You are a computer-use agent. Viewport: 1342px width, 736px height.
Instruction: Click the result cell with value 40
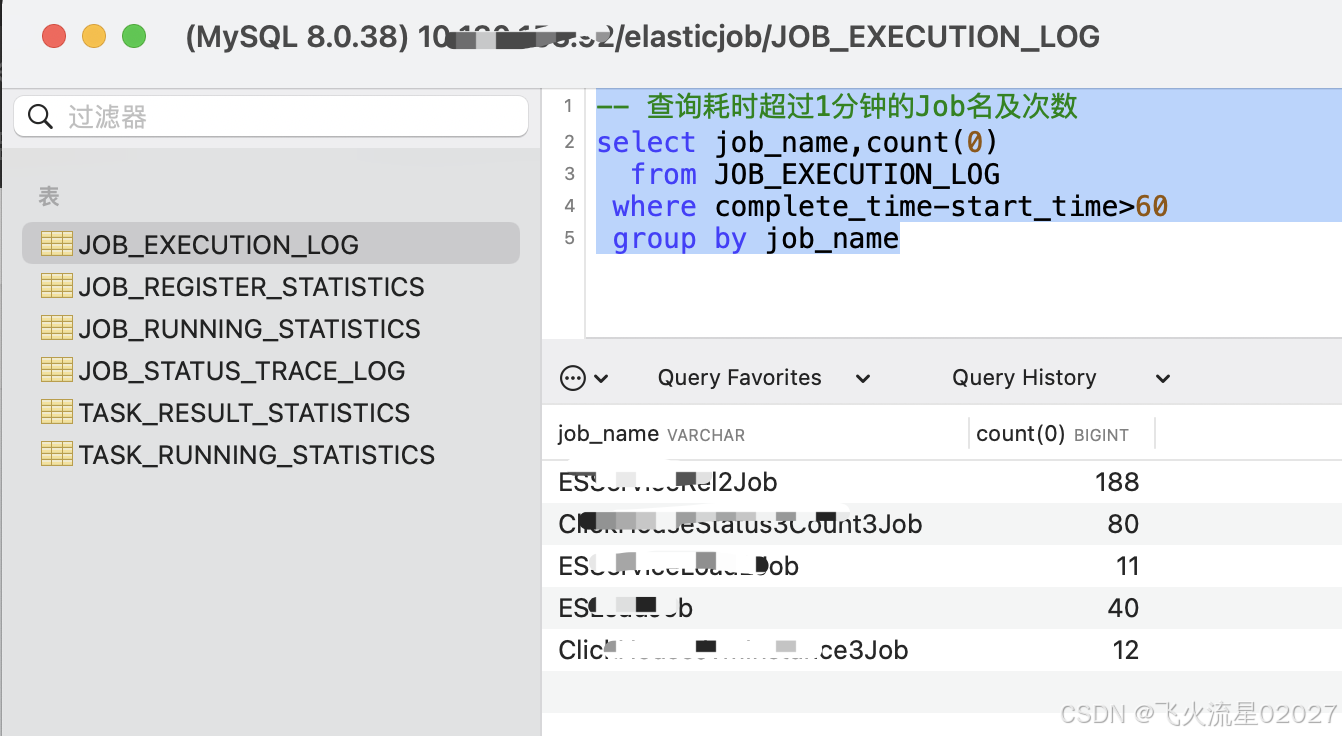point(1123,608)
